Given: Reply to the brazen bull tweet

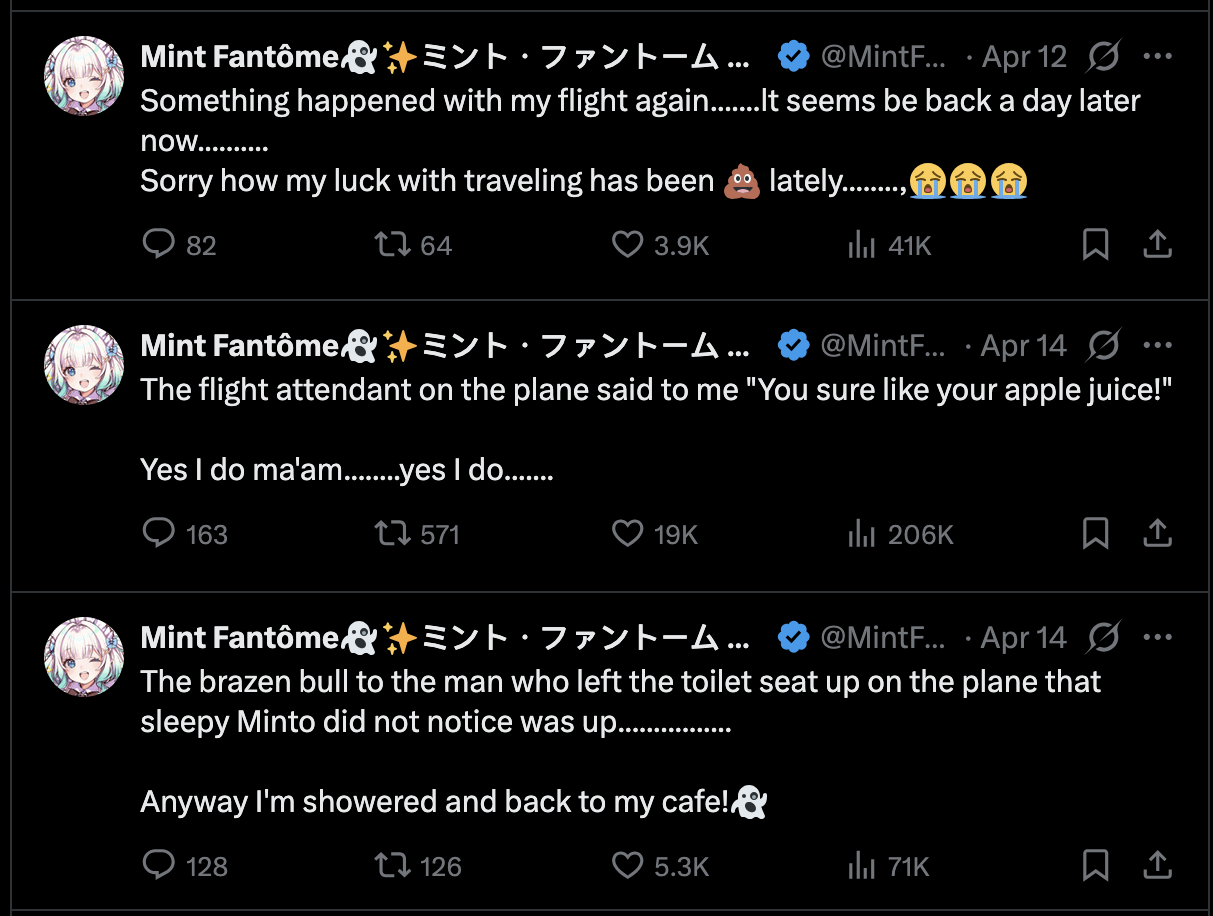Looking at the screenshot, I should pos(159,865).
